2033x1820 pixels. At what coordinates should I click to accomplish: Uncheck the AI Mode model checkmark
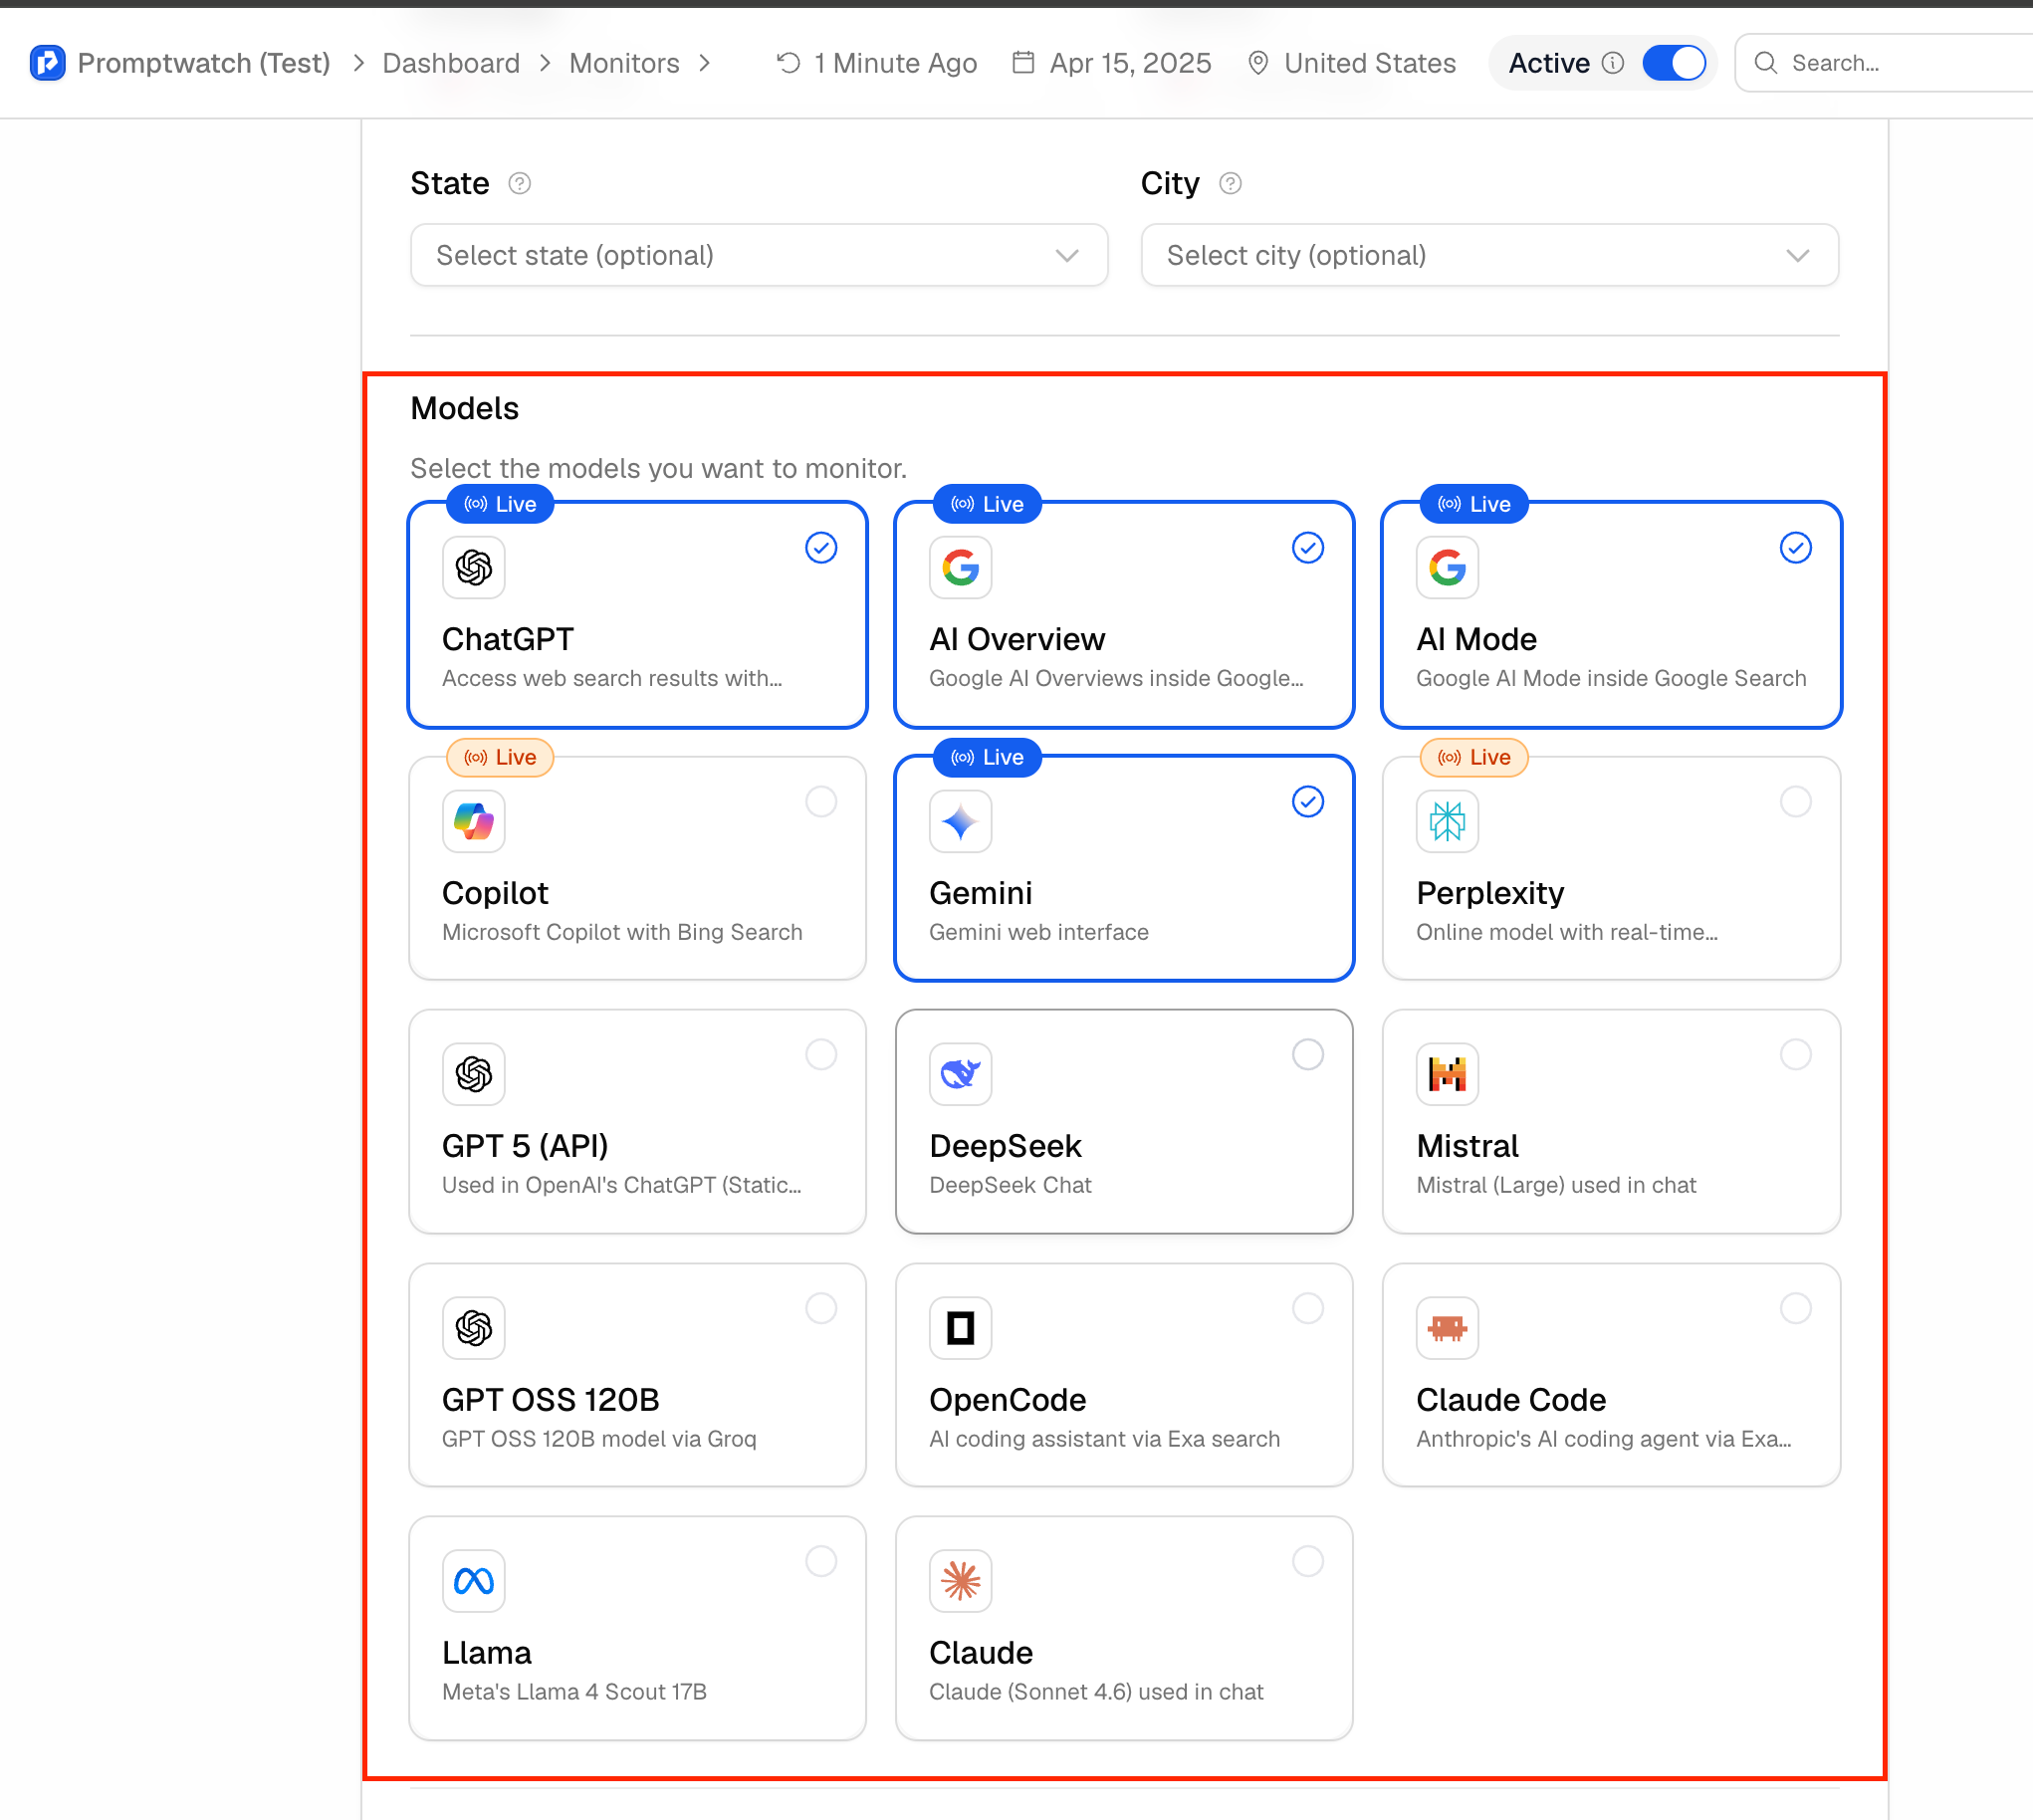tap(1797, 548)
